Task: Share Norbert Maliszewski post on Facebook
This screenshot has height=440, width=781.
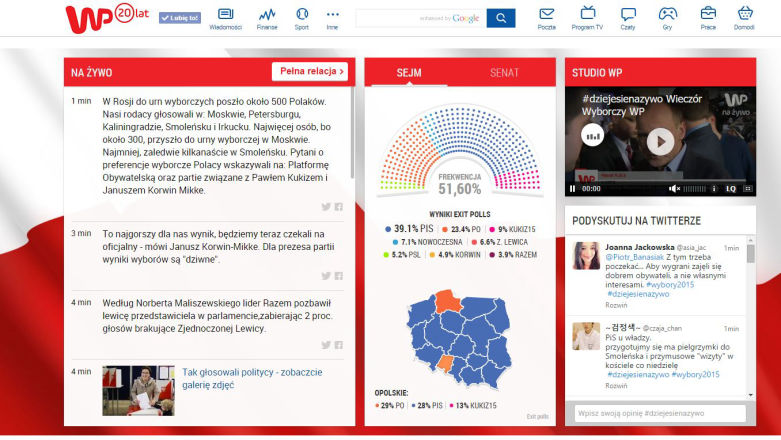Action: 339,345
